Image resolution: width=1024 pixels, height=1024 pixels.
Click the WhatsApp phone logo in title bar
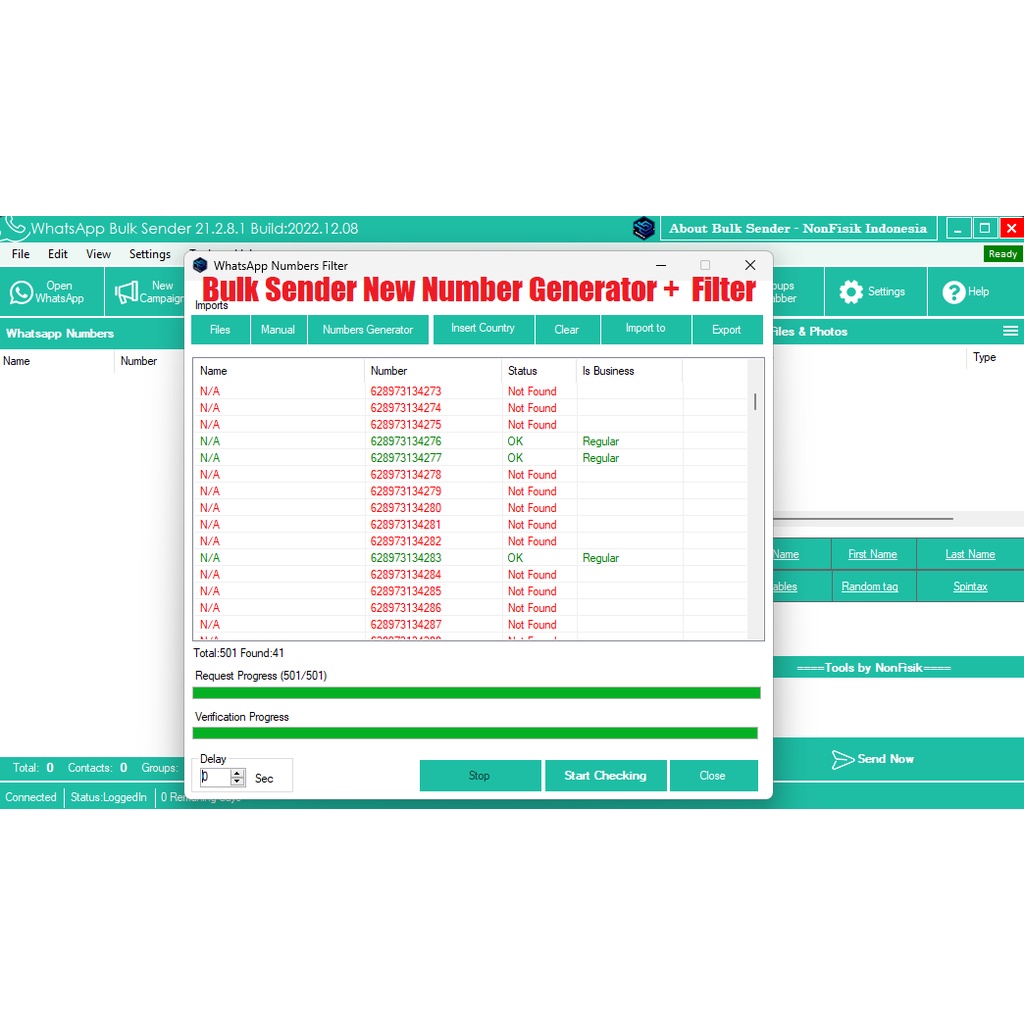(x=14, y=228)
